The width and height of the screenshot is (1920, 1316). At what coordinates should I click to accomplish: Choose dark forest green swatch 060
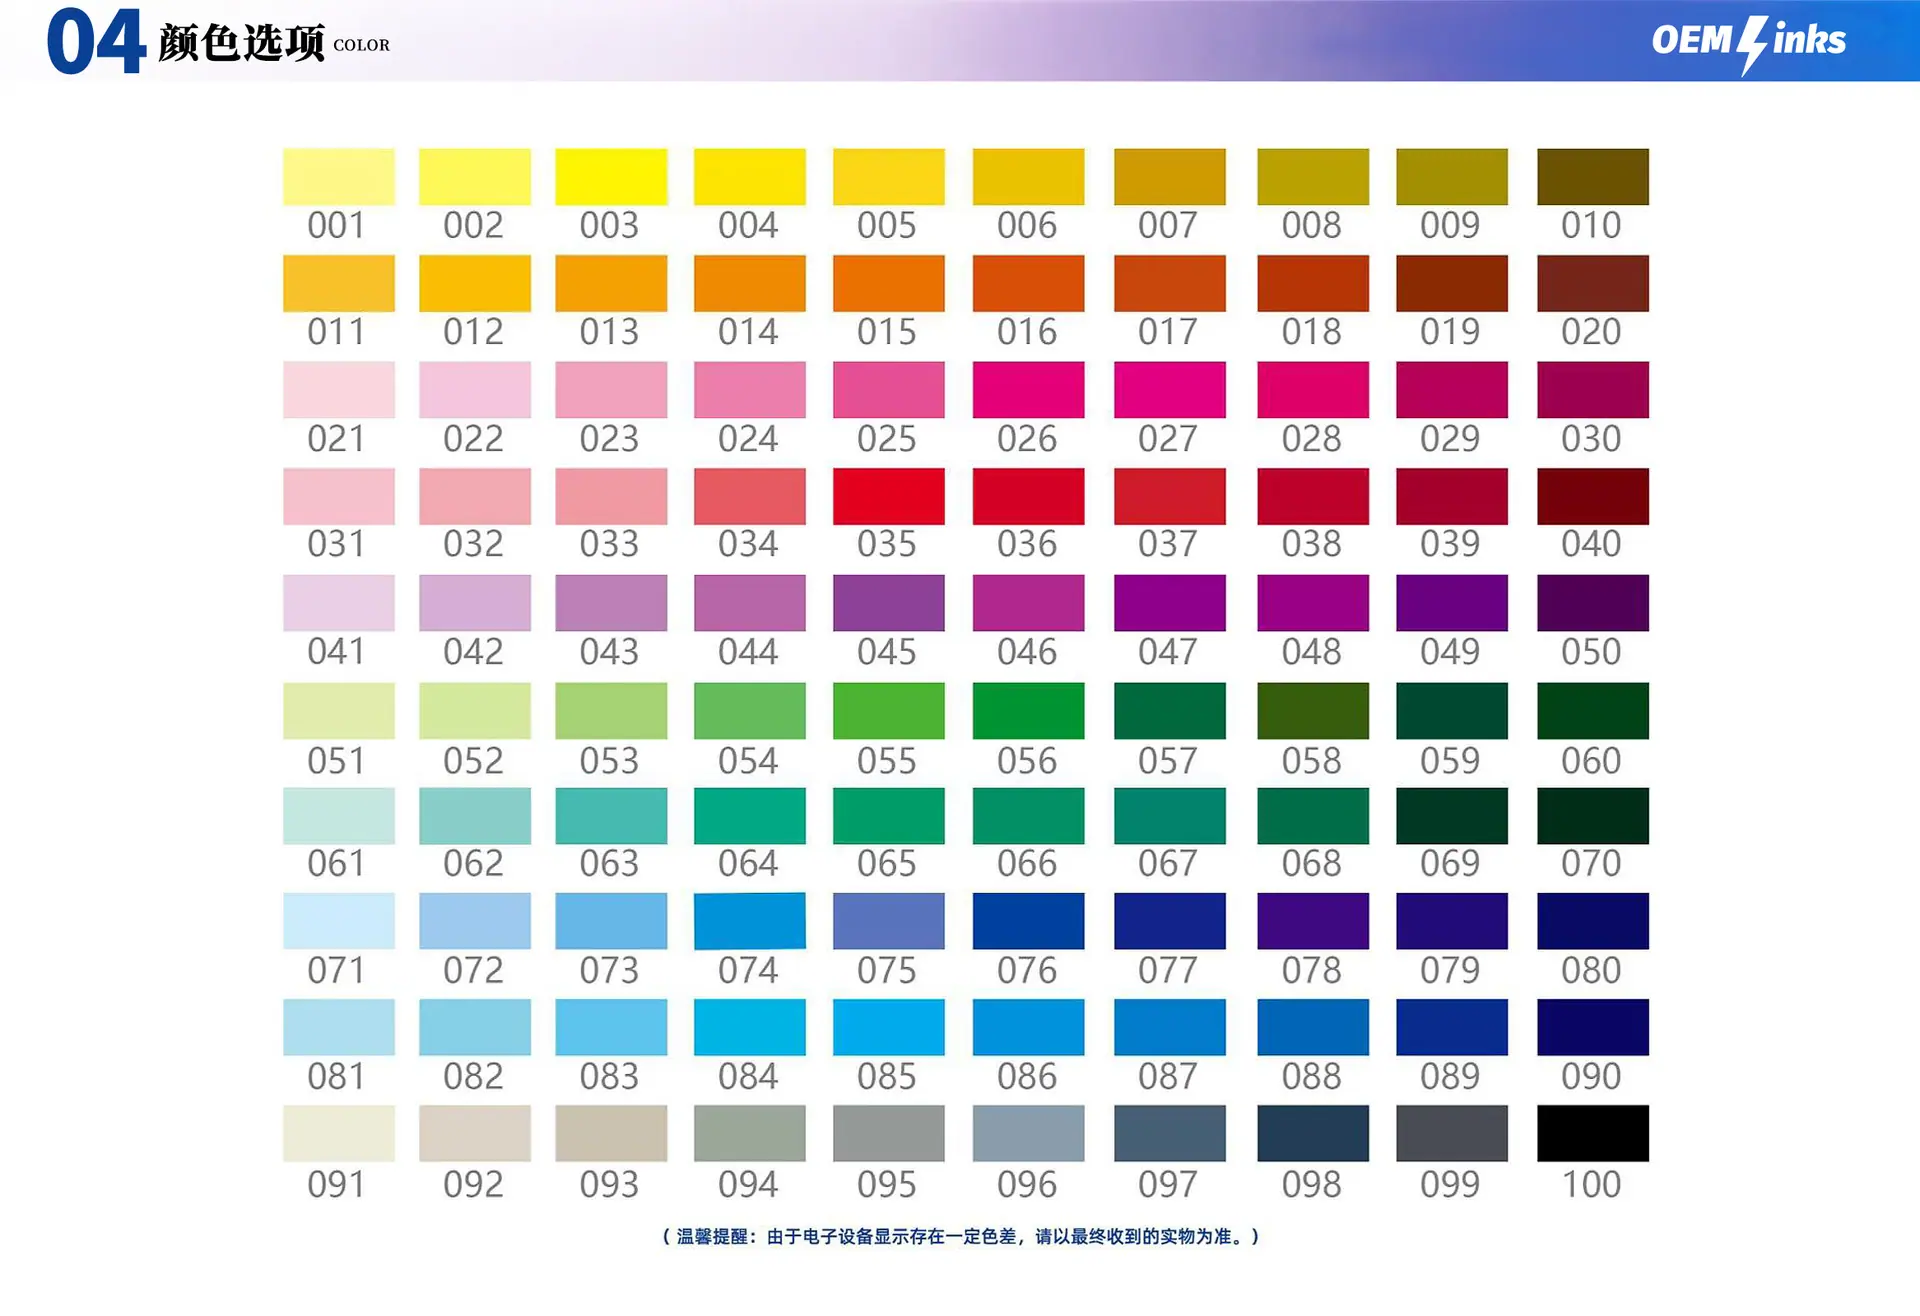[1592, 711]
